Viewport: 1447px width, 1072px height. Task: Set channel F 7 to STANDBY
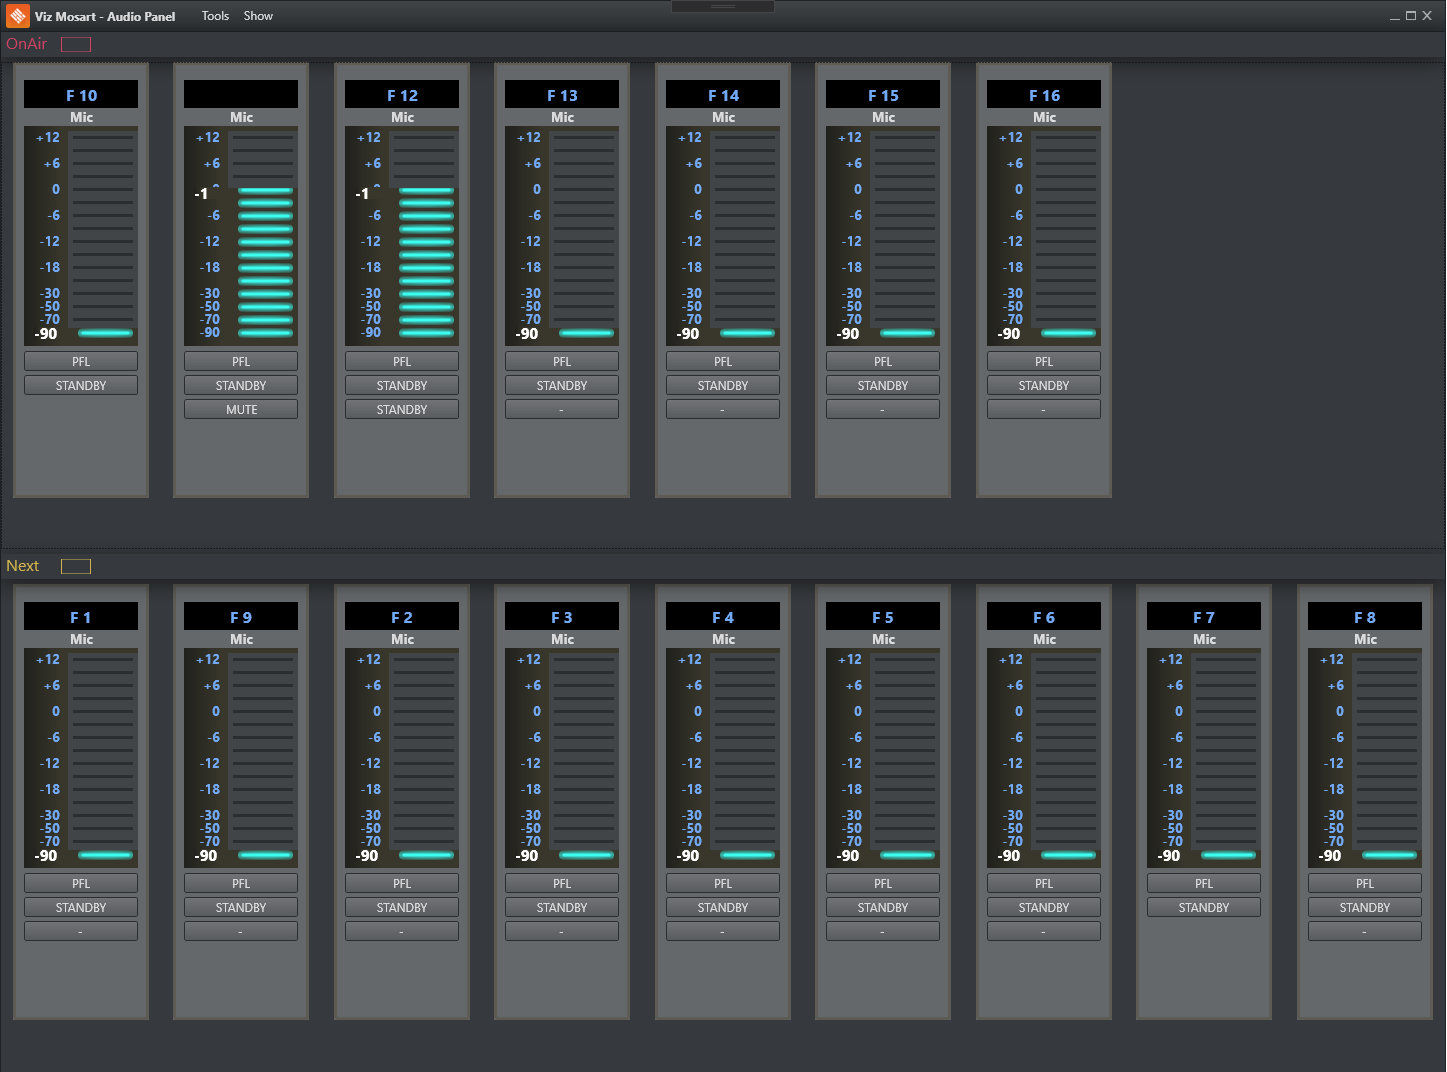1203,908
